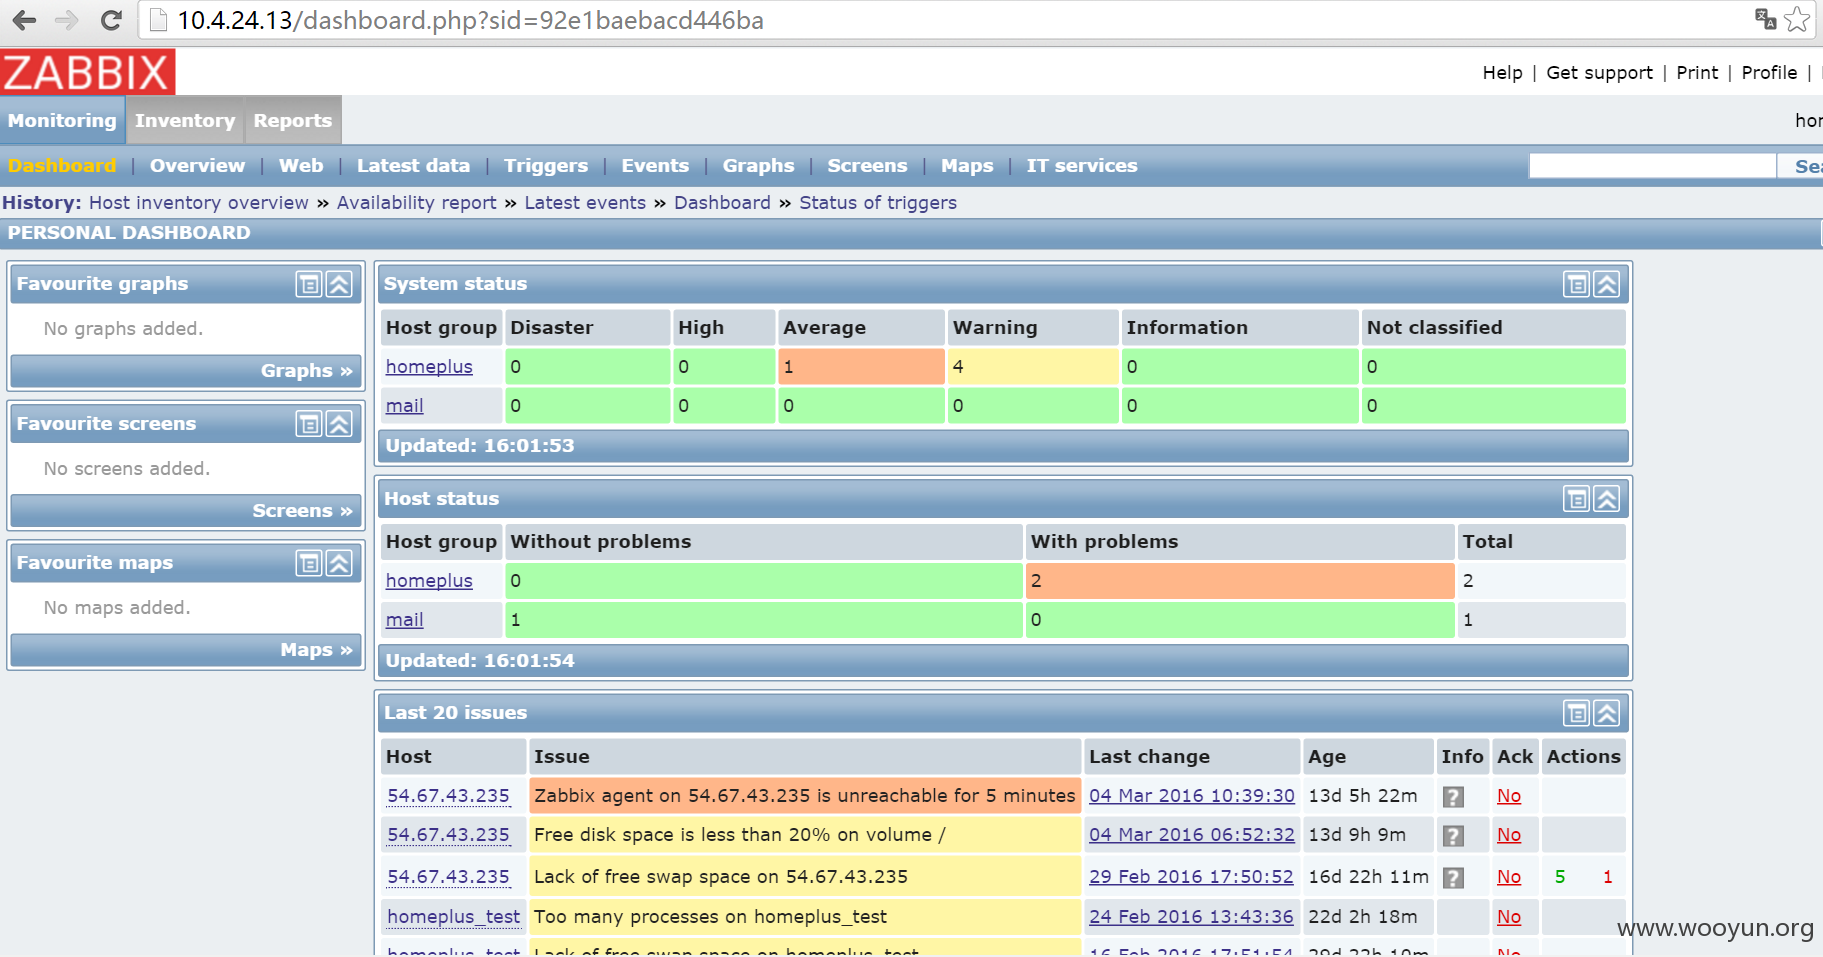Open Favourite graphs widget menu icon

(309, 284)
